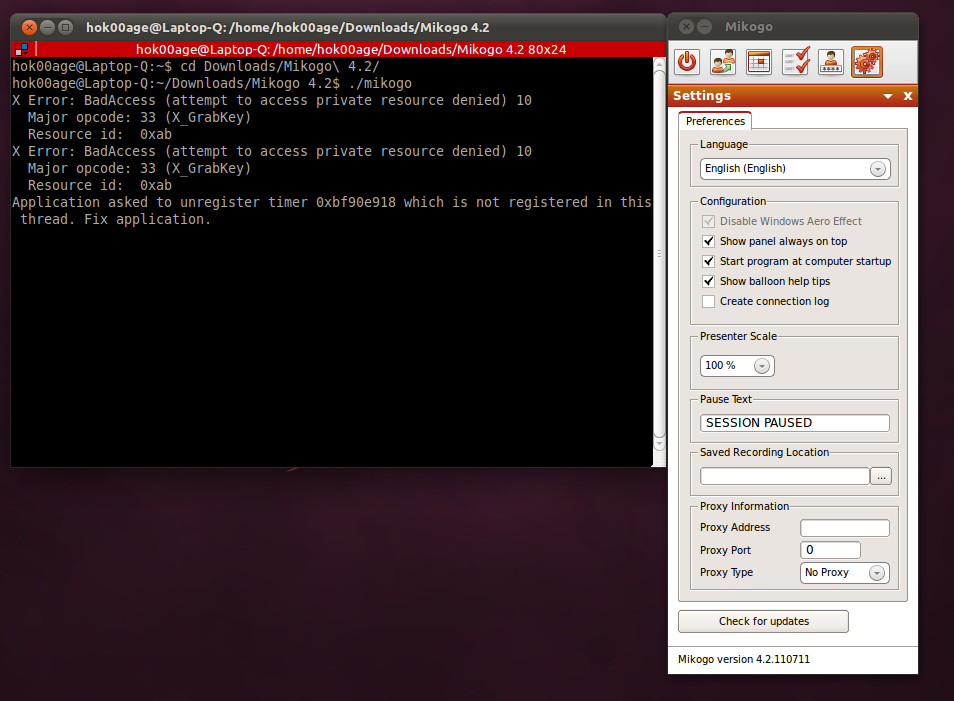Open the account login icon
The height and width of the screenshot is (701, 954).
830,61
